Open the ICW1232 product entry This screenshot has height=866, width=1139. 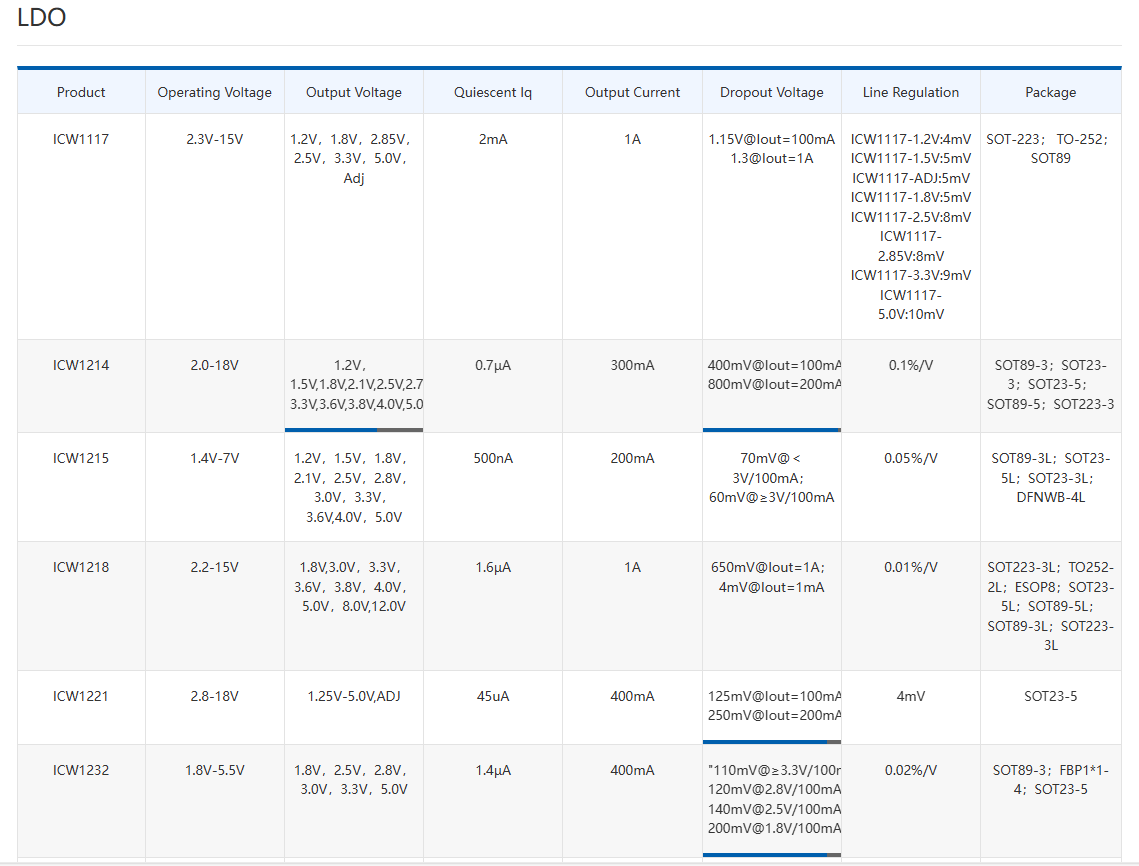(x=81, y=770)
